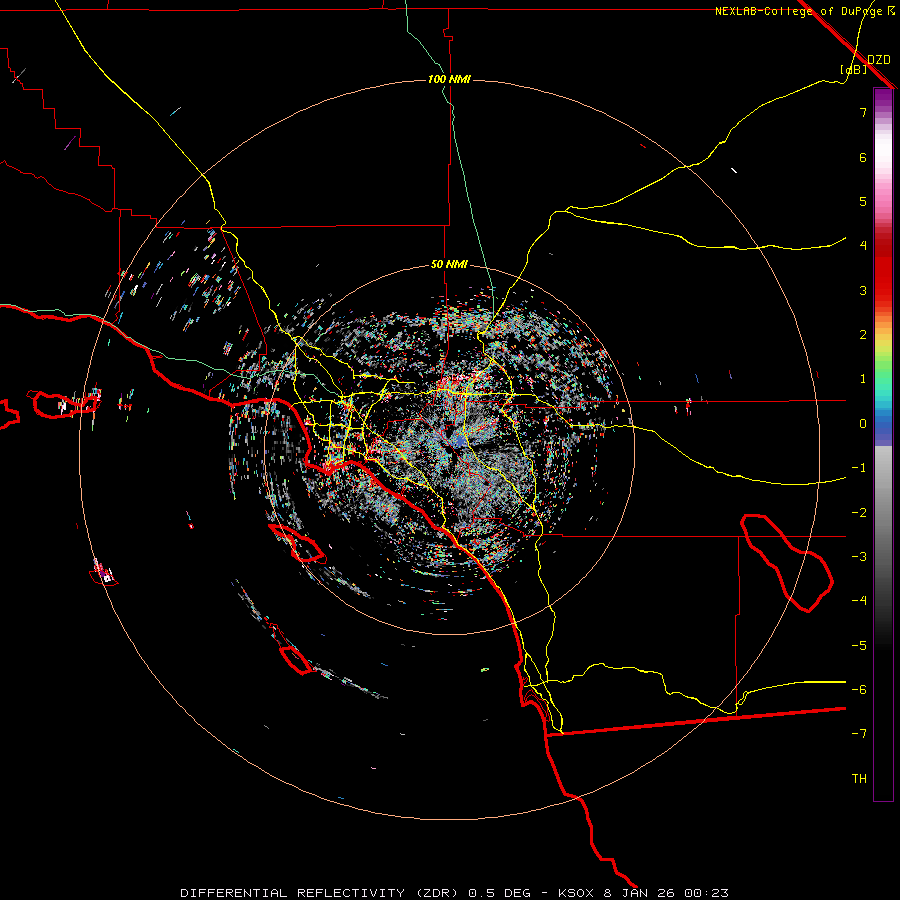Viewport: 900px width, 900px height.
Task: Select the 2 dB scale tick label
Action: (863, 335)
